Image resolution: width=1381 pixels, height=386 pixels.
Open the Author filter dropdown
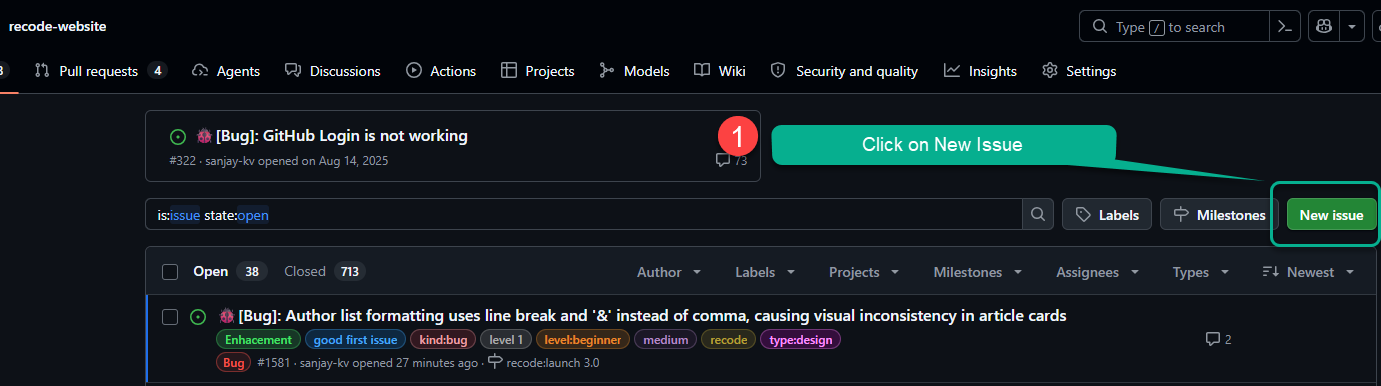669,272
